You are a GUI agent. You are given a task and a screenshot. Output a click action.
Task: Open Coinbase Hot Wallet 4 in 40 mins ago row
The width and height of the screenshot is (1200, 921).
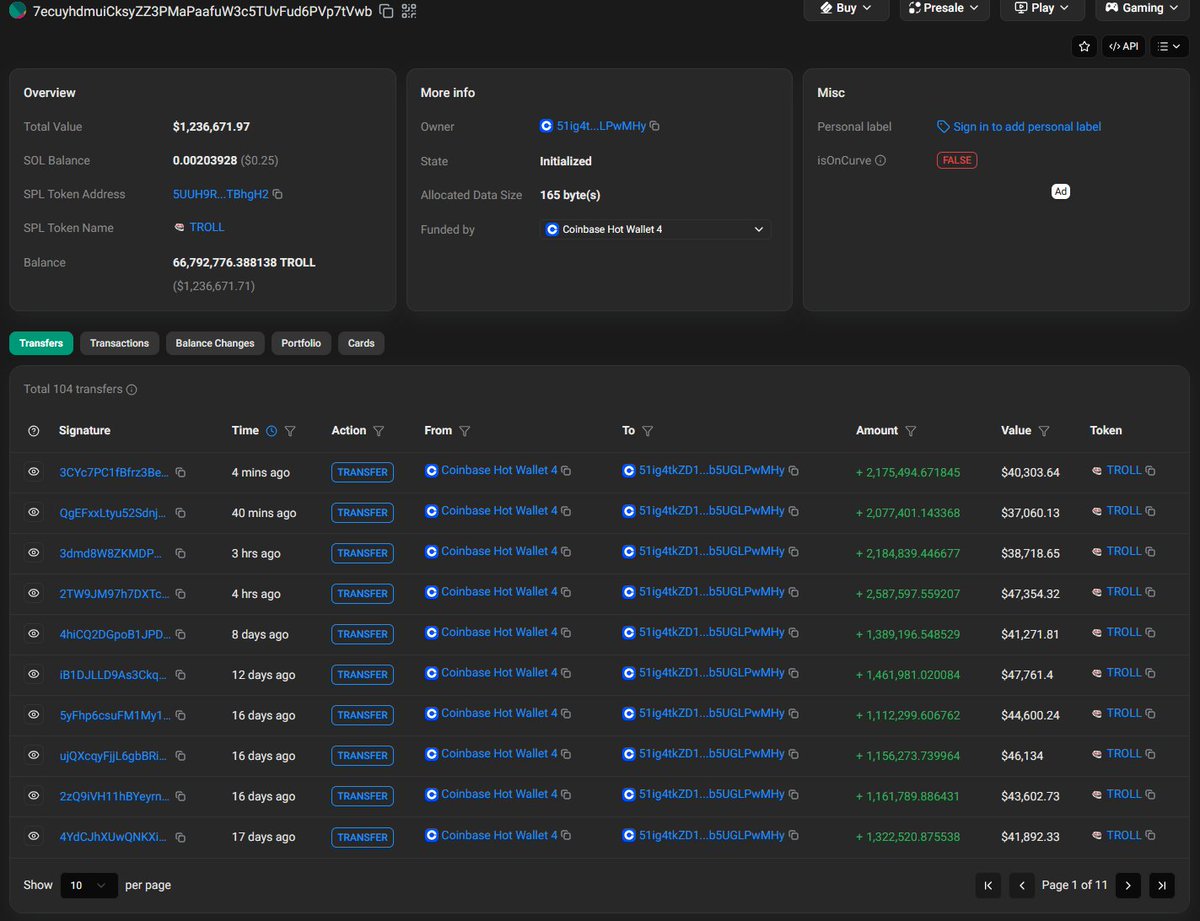(x=499, y=511)
